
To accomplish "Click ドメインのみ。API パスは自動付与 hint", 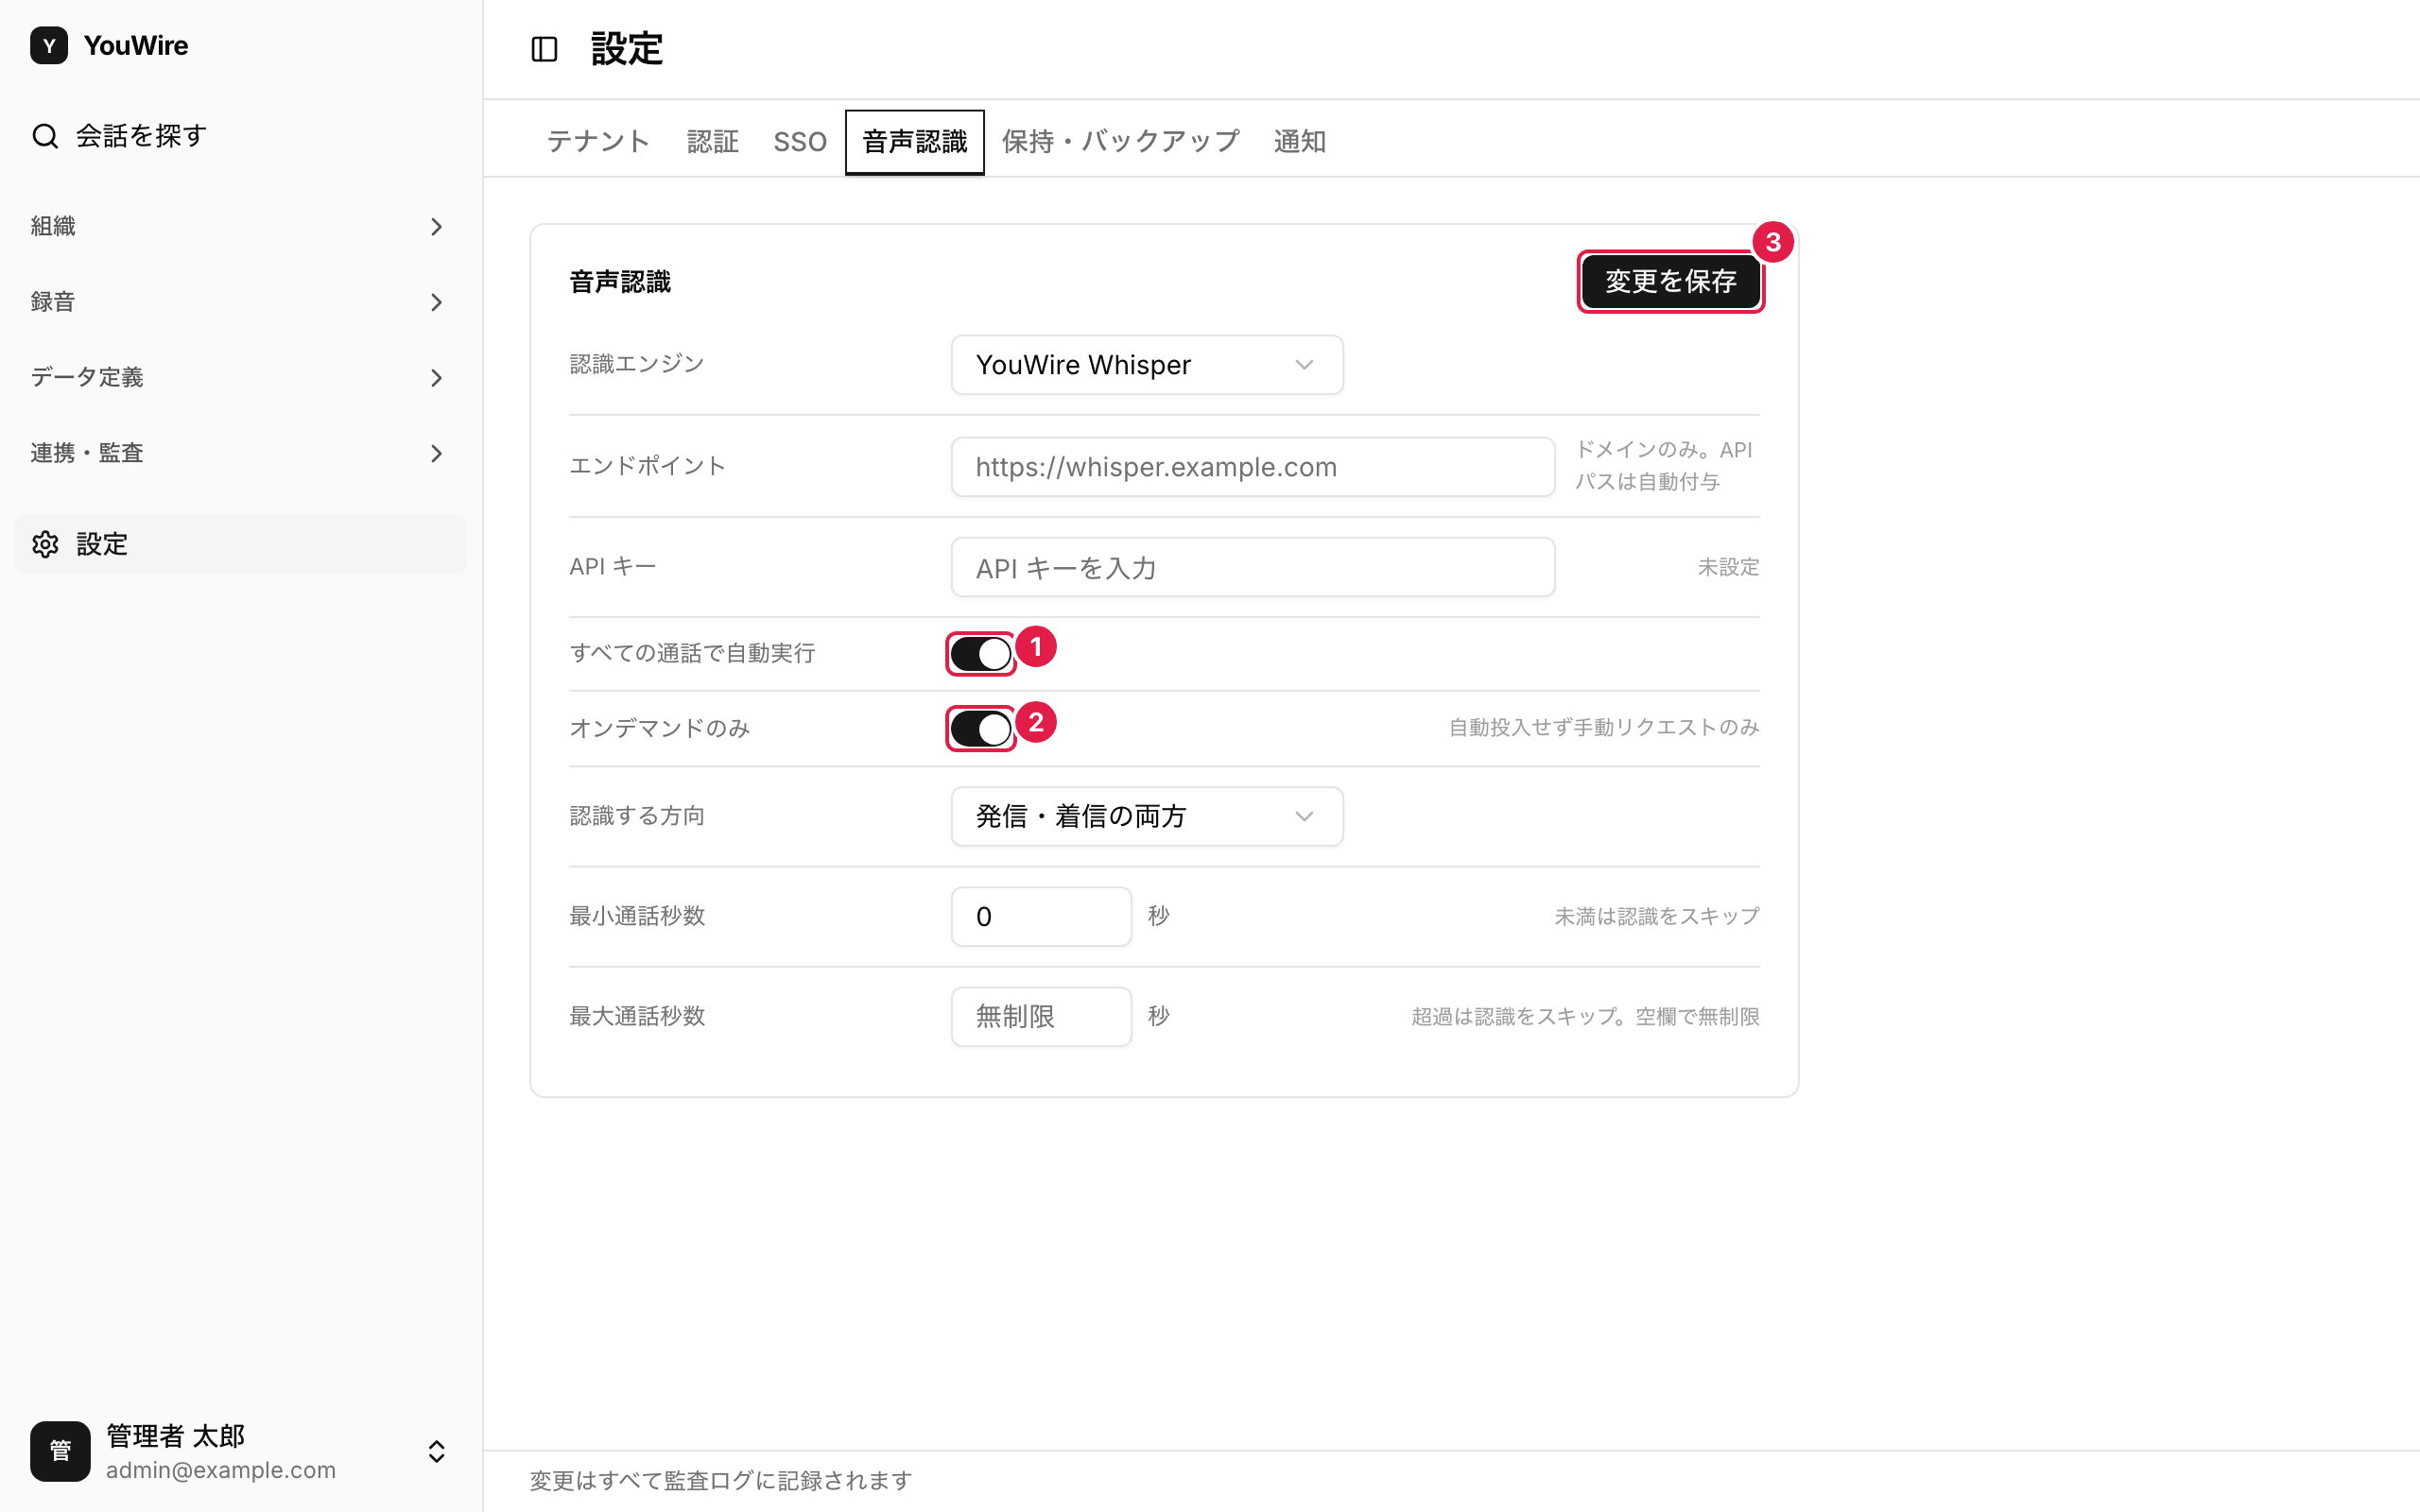I will point(1664,466).
